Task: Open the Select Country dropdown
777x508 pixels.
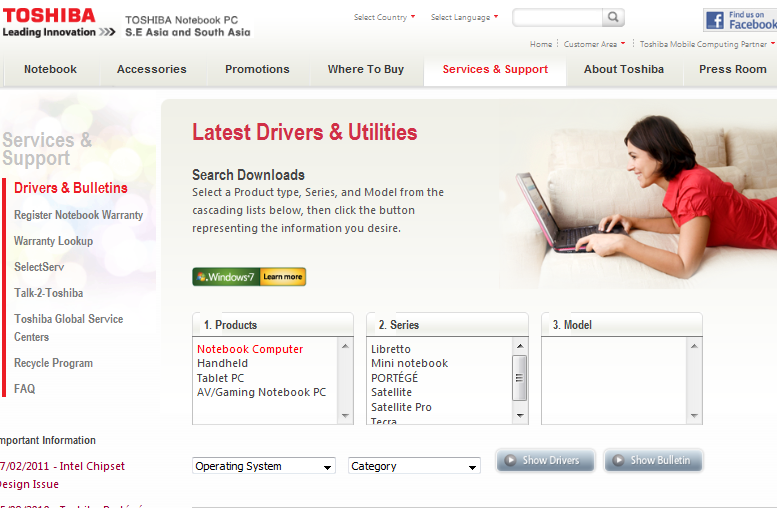Action: pos(385,17)
